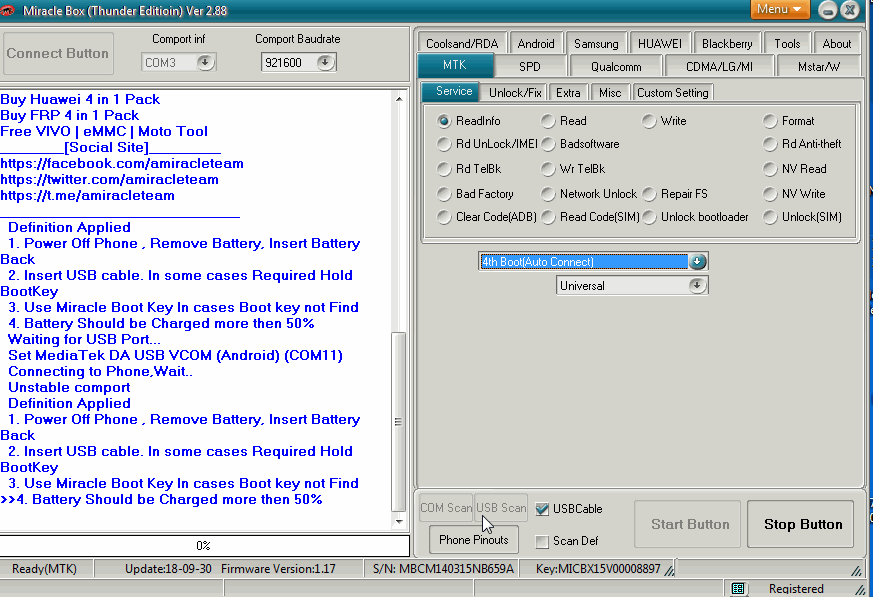873x597 pixels.
Task: Open the t.me/amiracleteam link
Action: [x=87, y=195]
